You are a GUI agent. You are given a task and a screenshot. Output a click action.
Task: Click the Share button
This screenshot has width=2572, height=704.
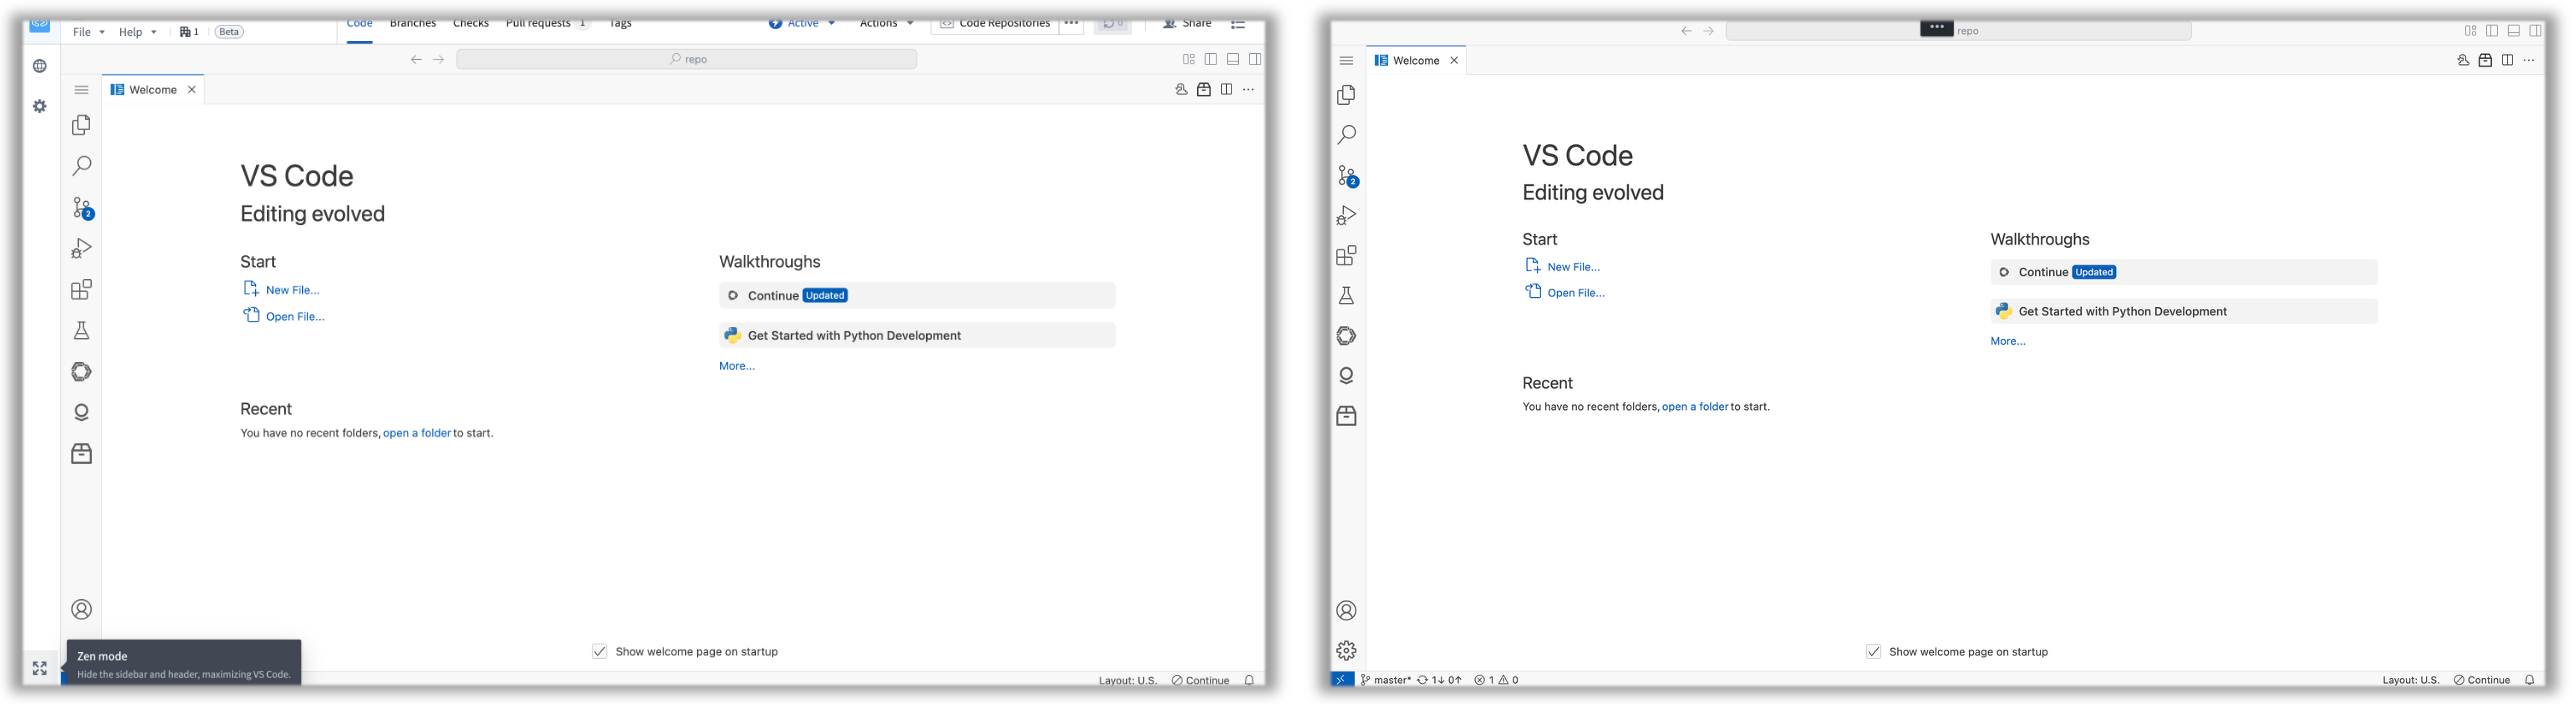tap(1187, 23)
